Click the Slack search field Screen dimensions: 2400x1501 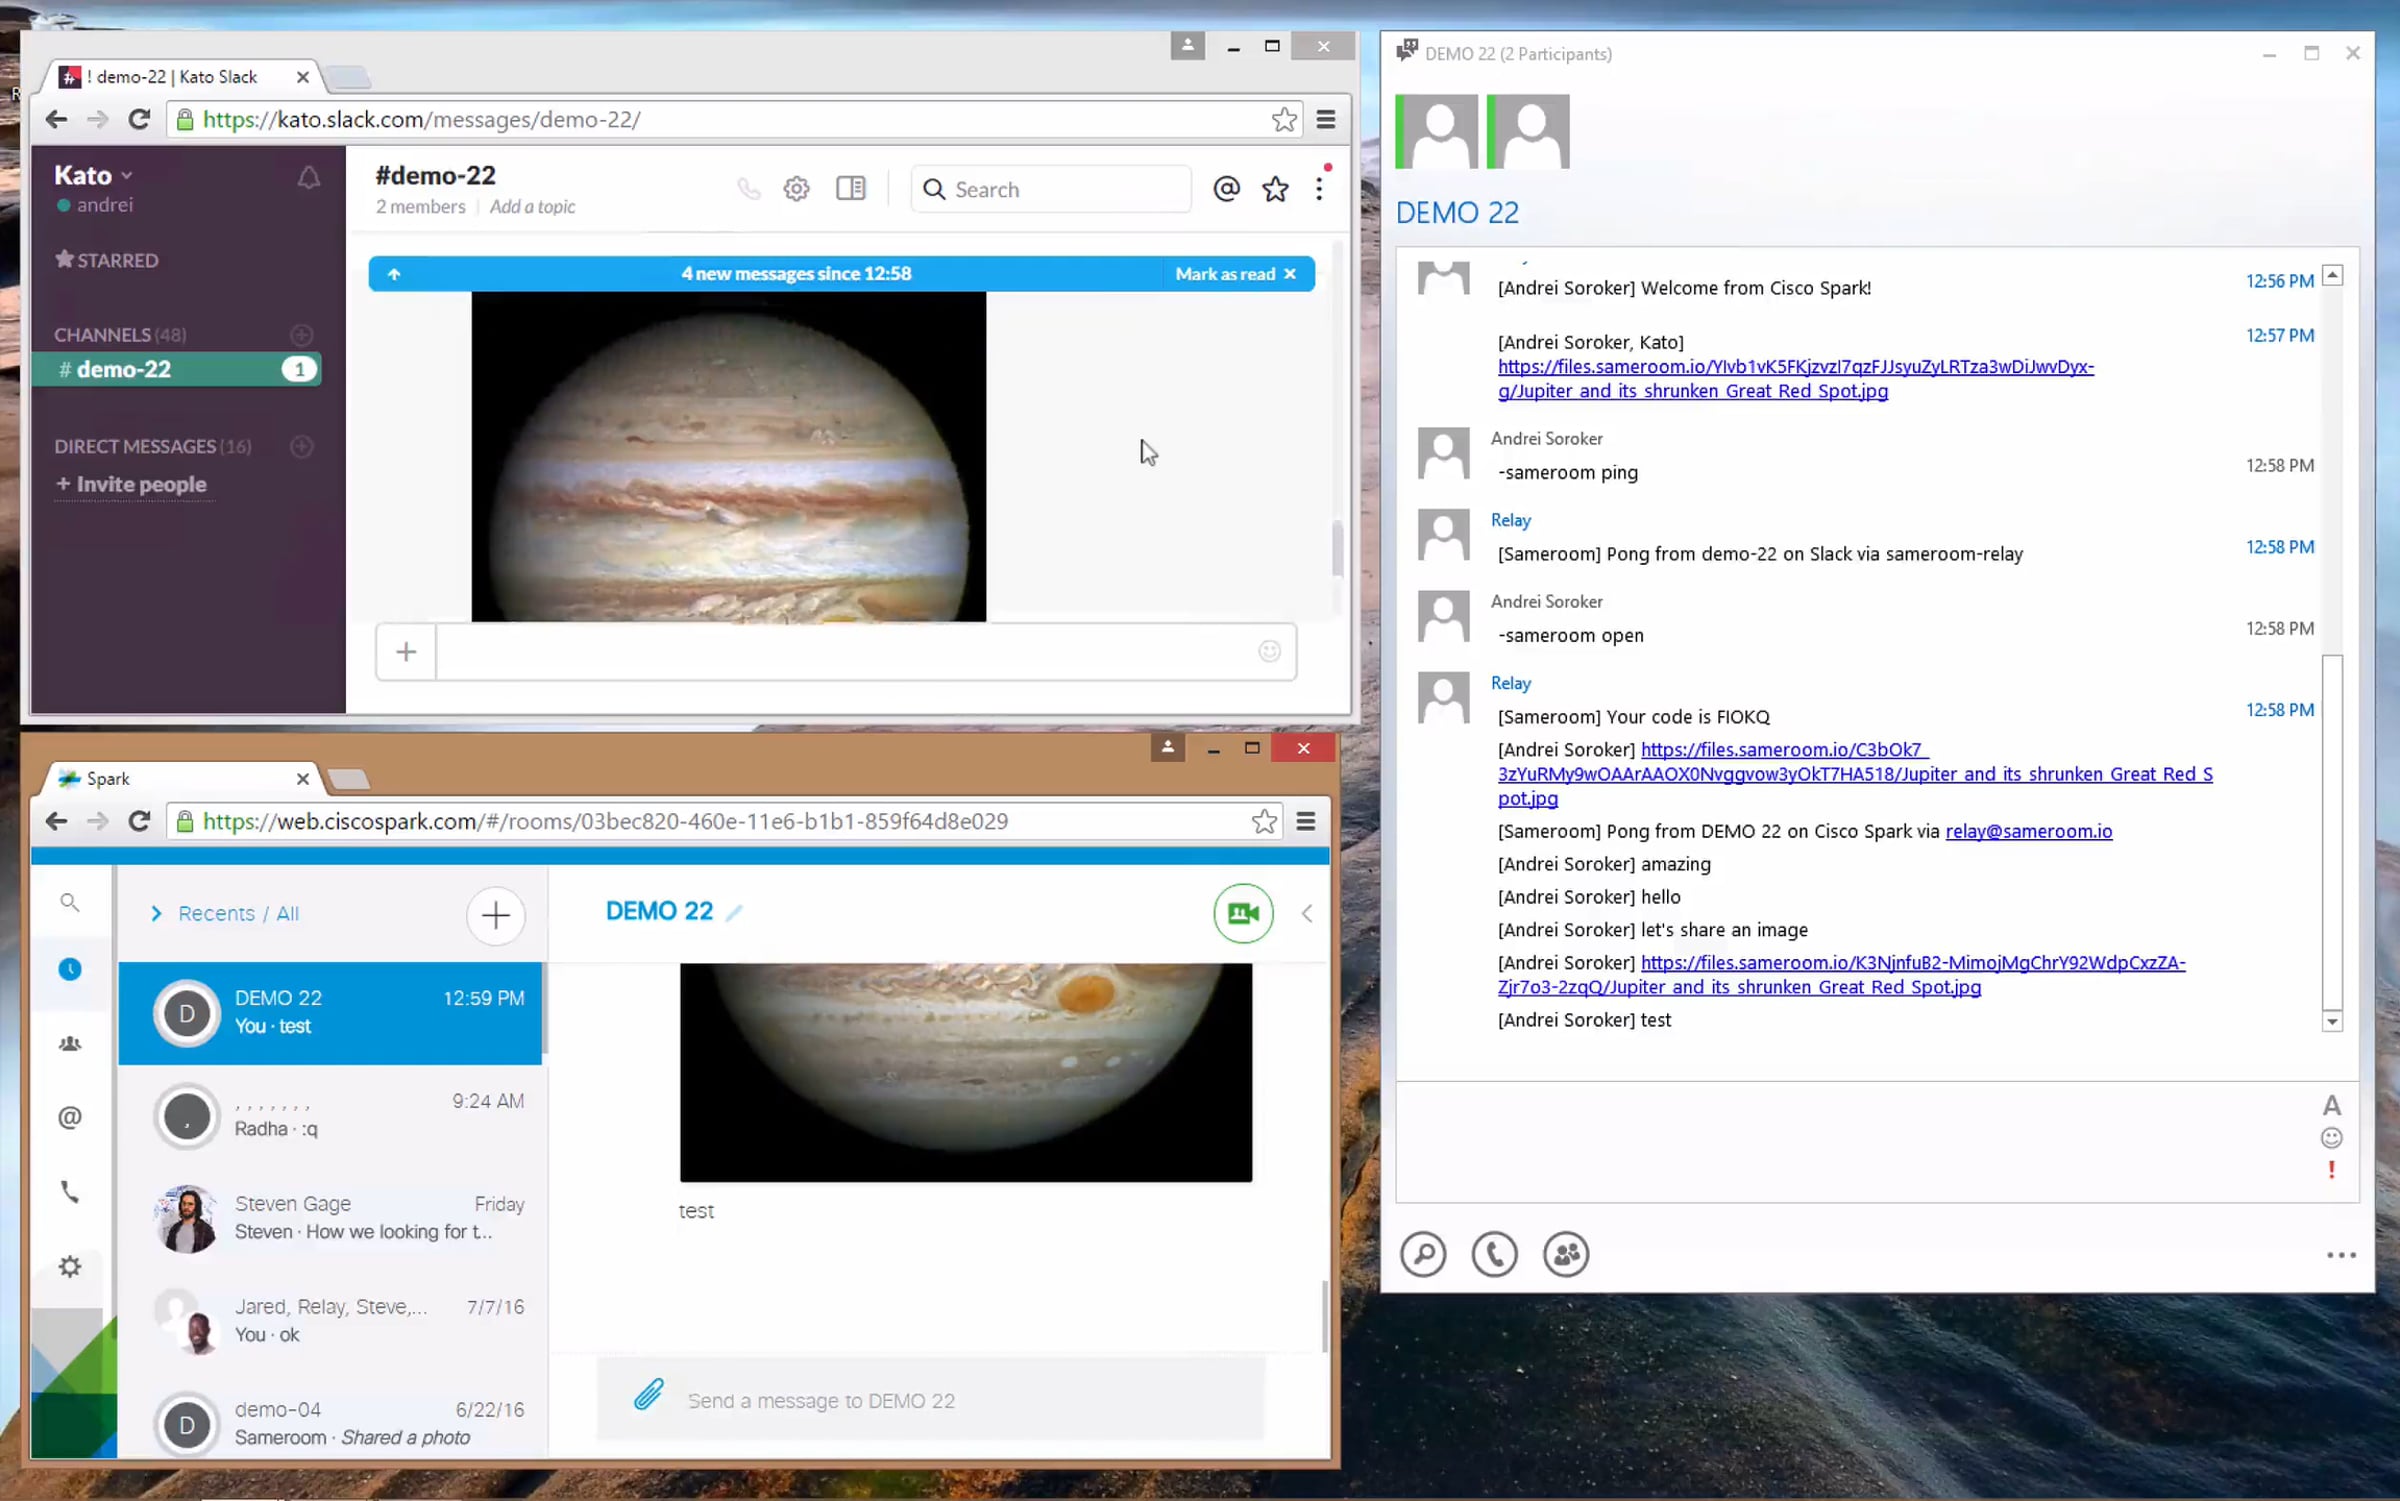(x=1051, y=189)
